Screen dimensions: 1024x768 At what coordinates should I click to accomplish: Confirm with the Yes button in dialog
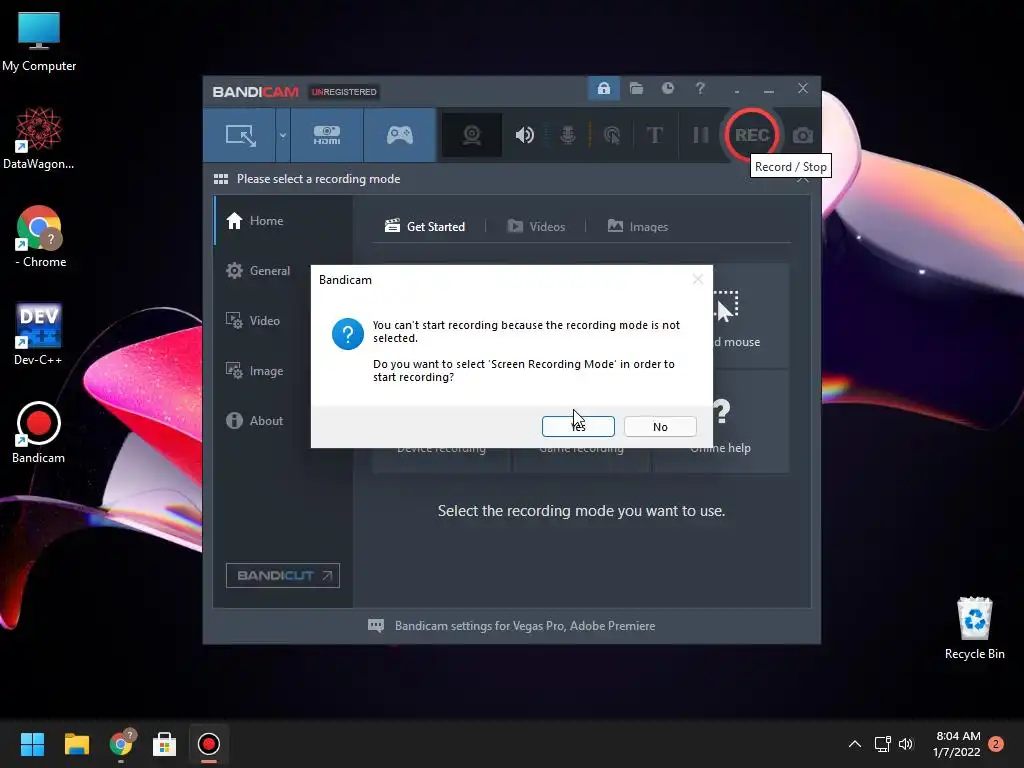(578, 426)
